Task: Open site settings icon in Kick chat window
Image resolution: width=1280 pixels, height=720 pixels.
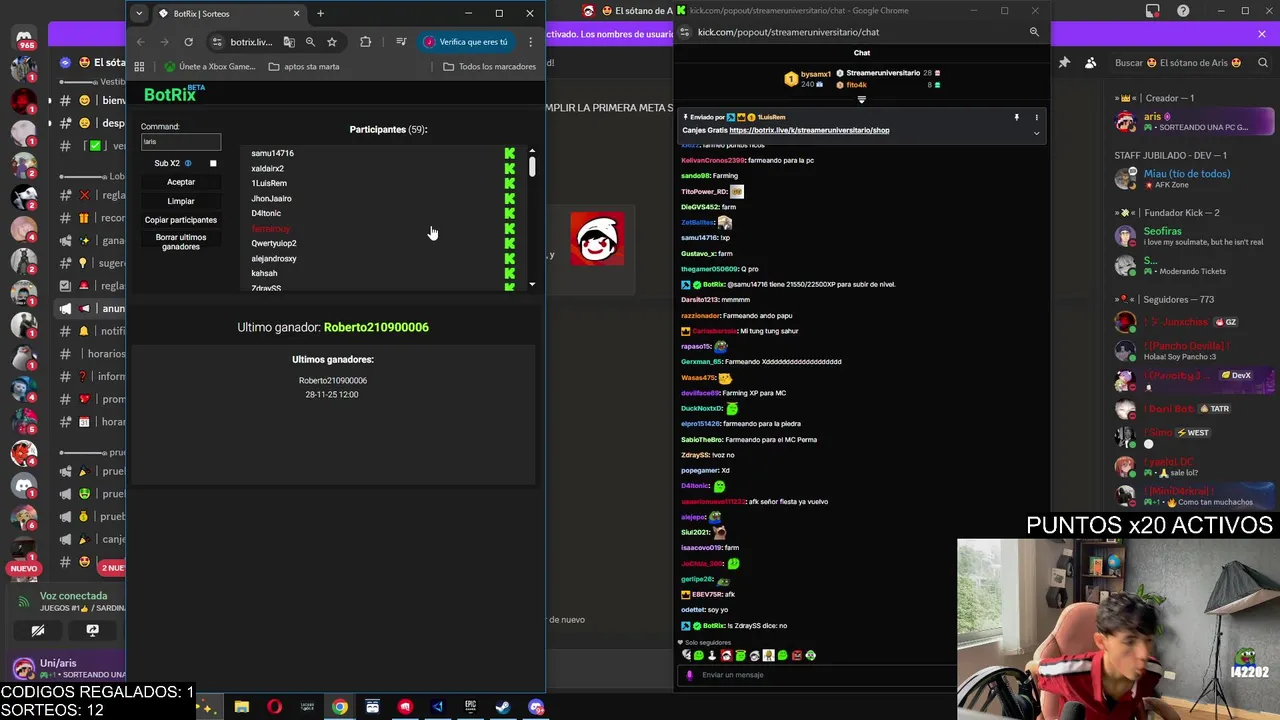Action: coord(685,32)
